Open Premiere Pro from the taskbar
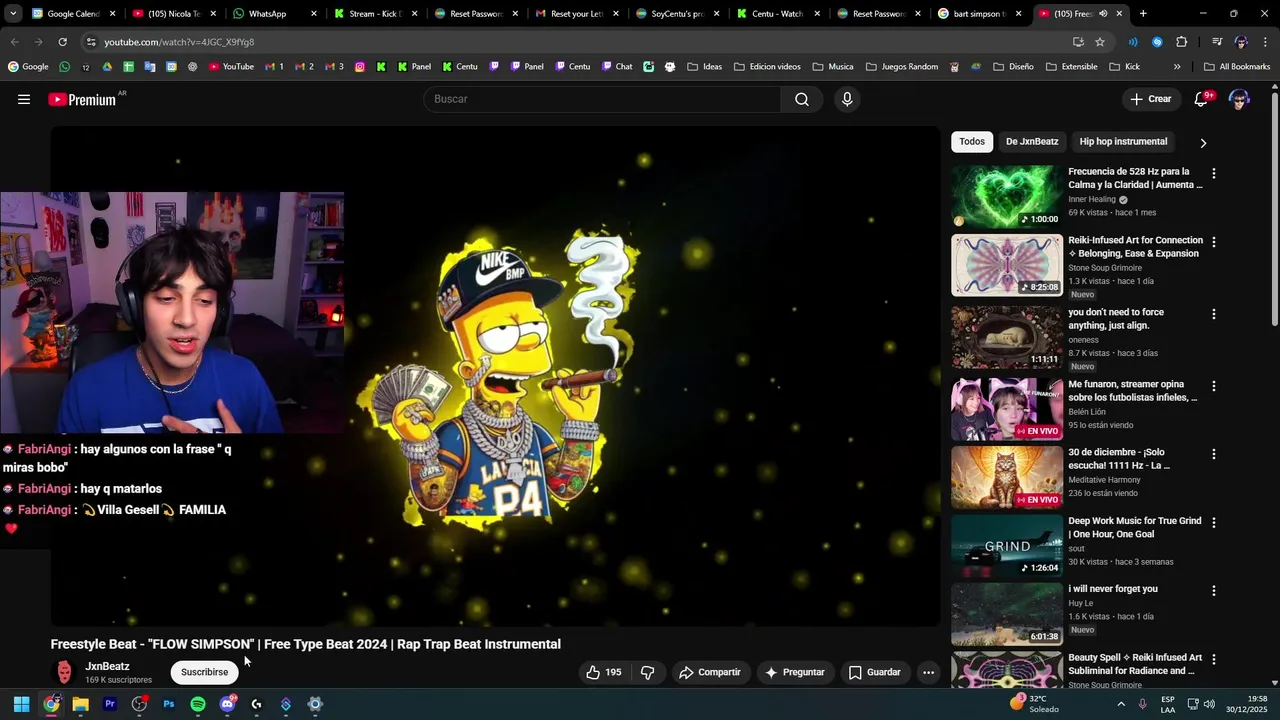Screen dimensions: 1280x720 point(110,704)
